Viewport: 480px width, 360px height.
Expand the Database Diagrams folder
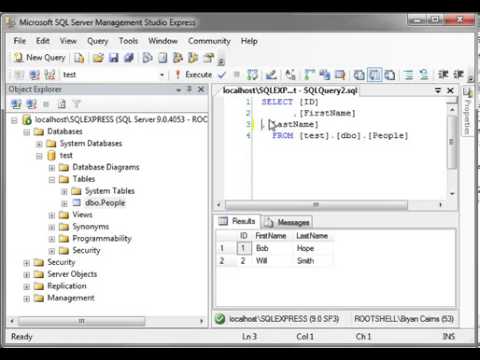tap(52, 168)
